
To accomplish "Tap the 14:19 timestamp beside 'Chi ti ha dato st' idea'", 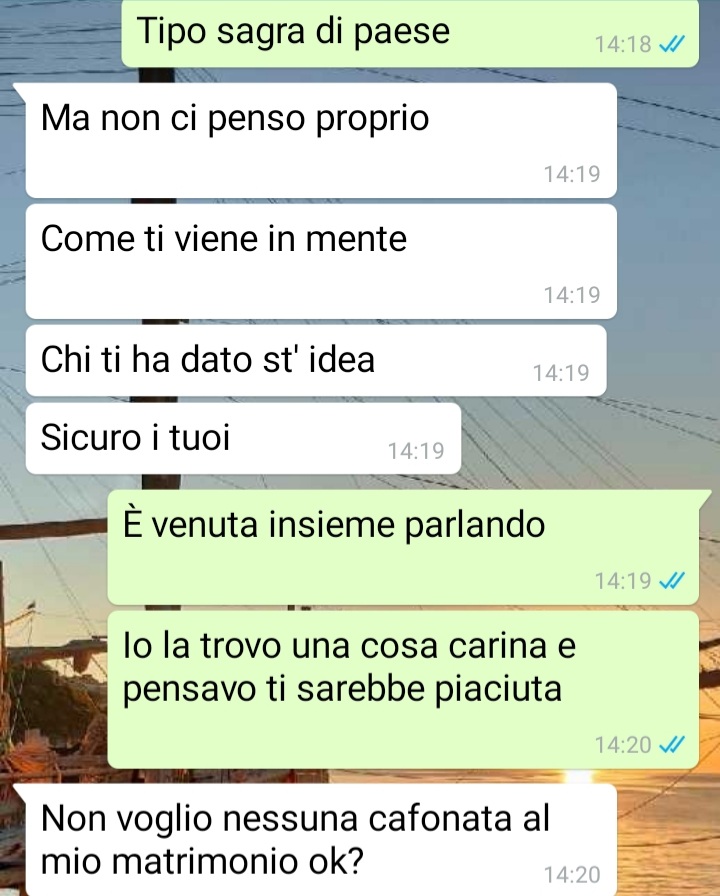I will click(x=561, y=373).
